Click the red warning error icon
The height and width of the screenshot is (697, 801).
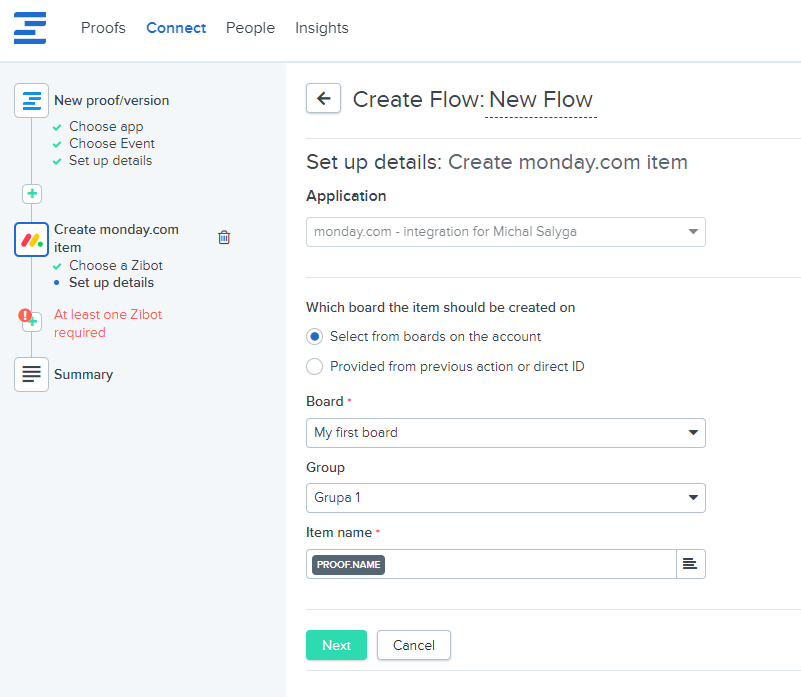(x=26, y=315)
